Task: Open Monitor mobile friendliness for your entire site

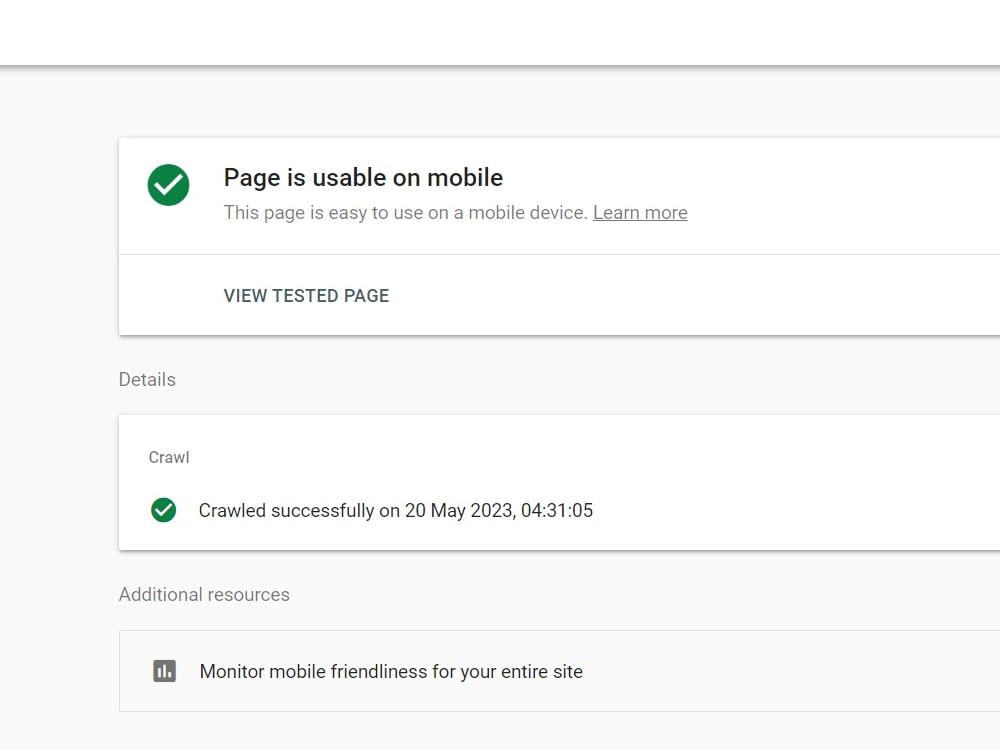Action: pos(390,671)
